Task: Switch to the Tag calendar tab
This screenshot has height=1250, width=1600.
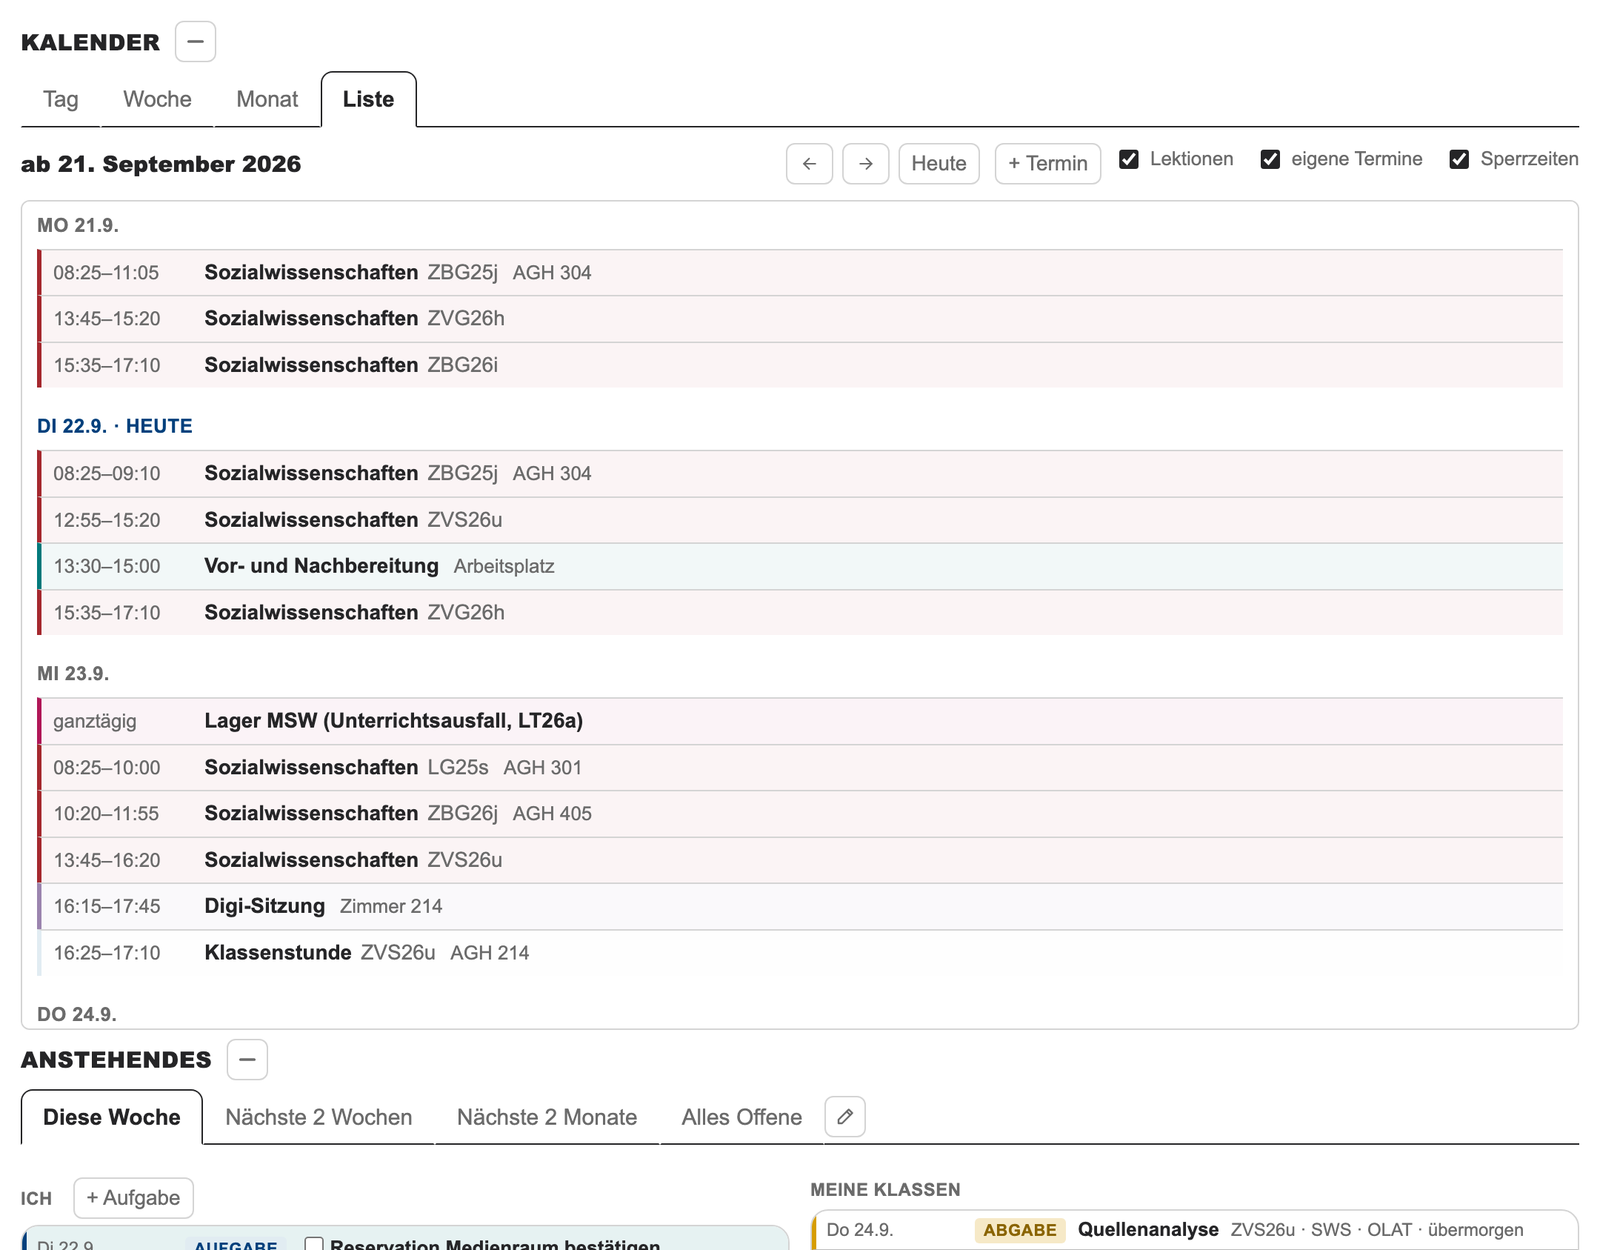Action: click(x=61, y=99)
